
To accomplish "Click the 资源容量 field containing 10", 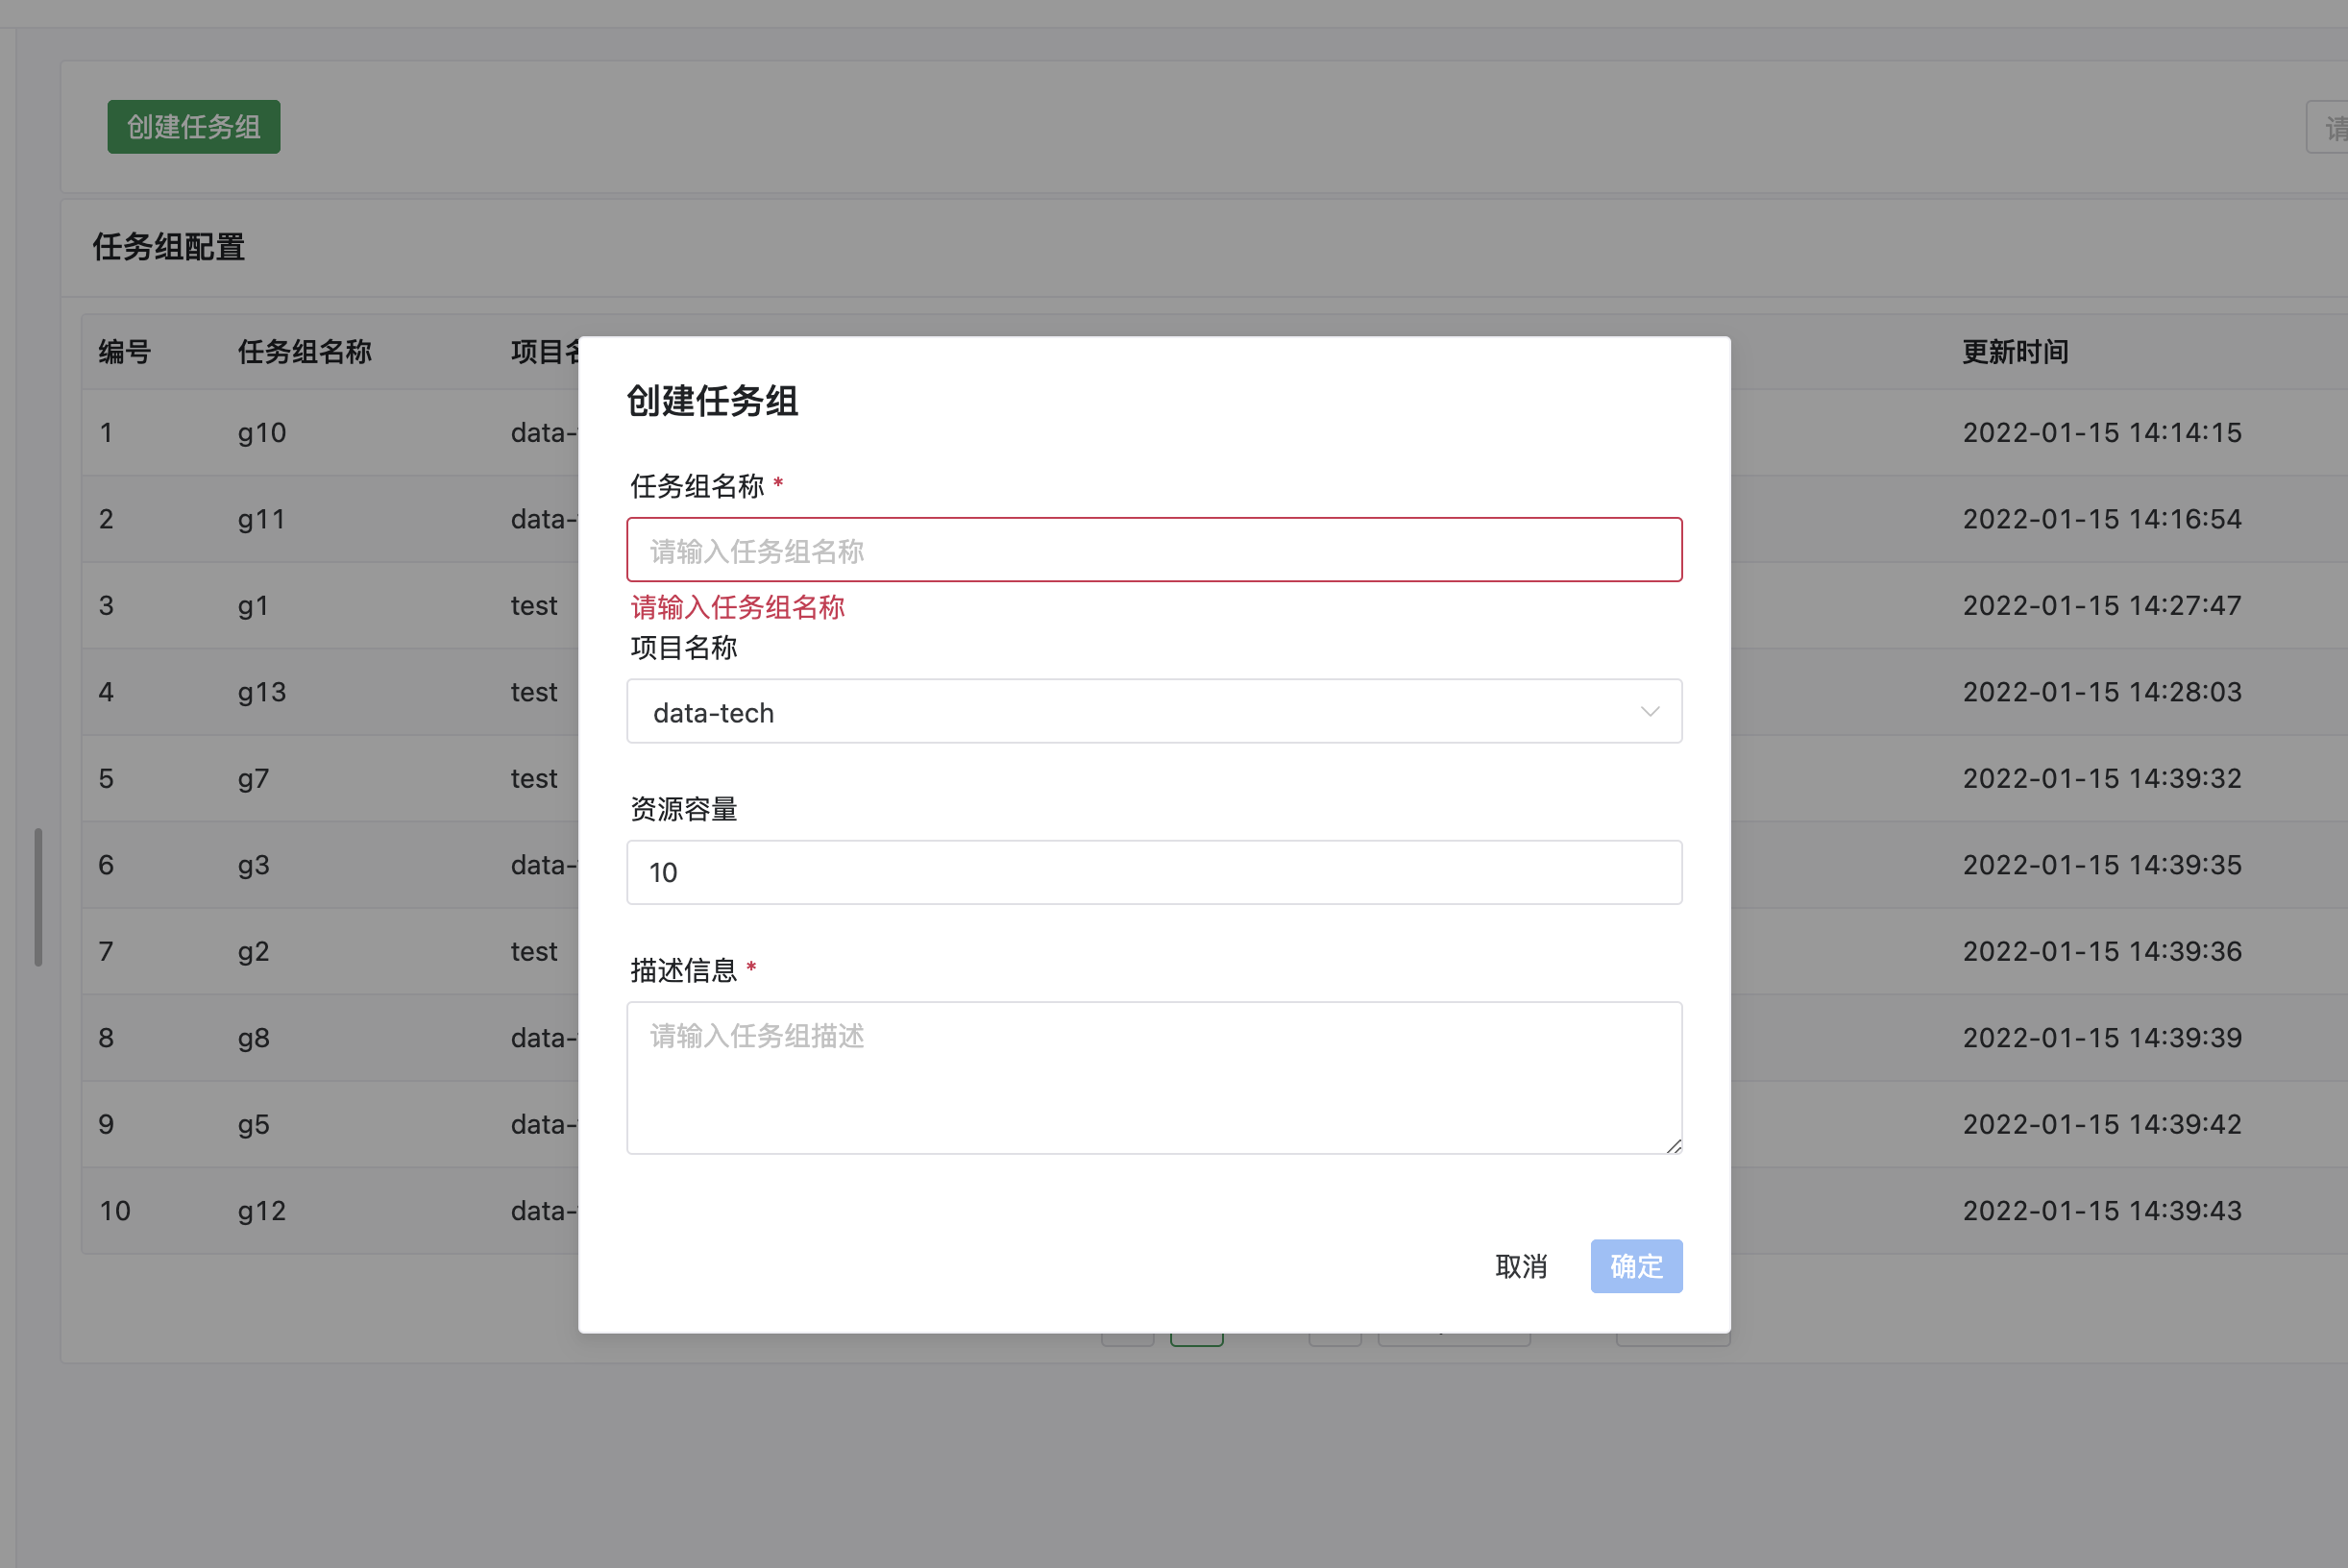I will point(1153,872).
